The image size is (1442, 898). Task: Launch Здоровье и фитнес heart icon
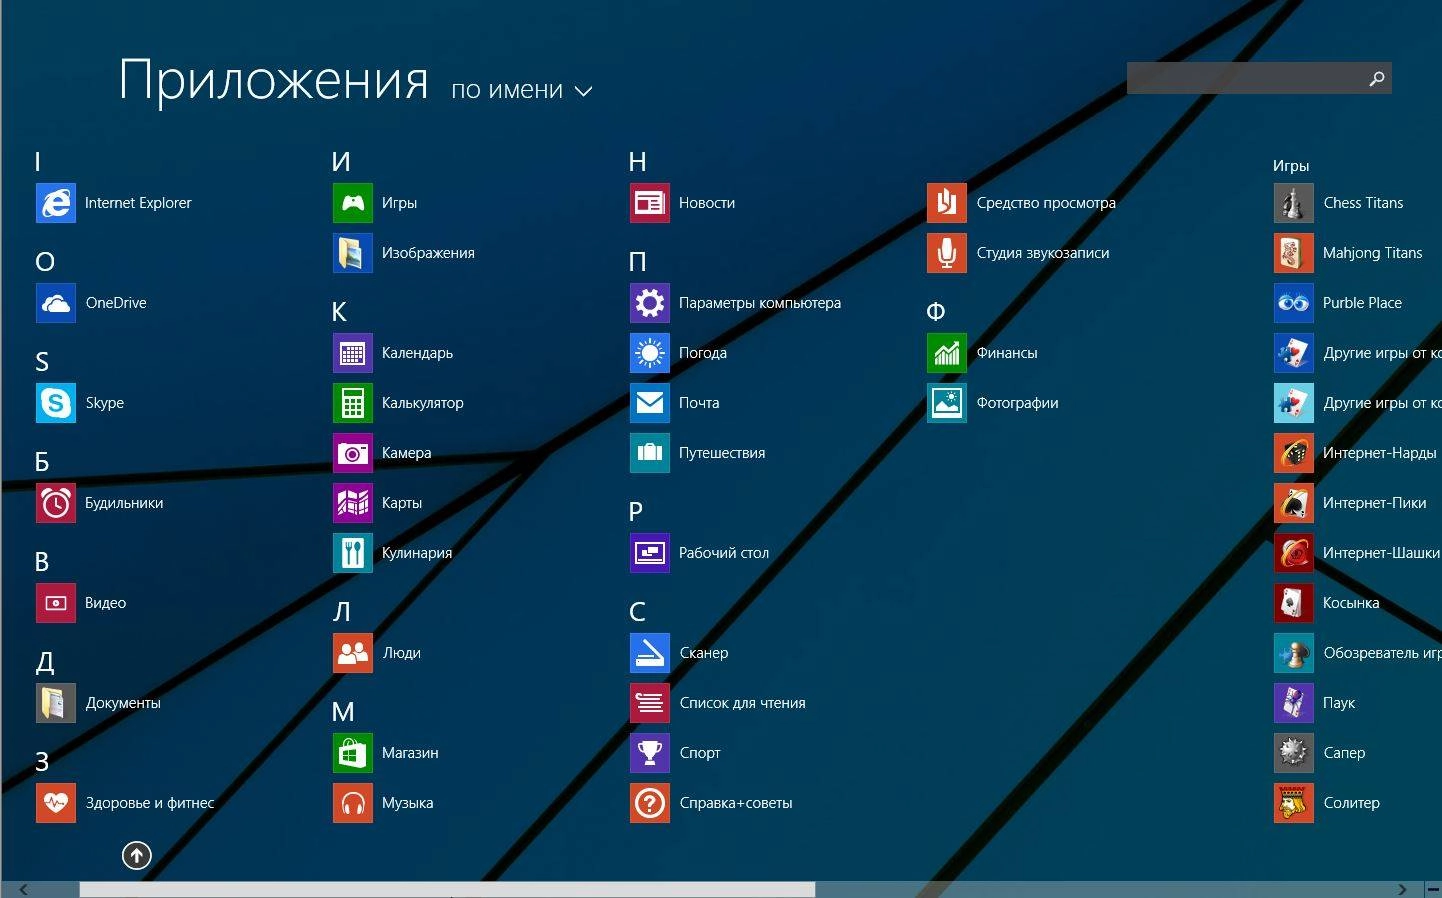click(x=56, y=803)
